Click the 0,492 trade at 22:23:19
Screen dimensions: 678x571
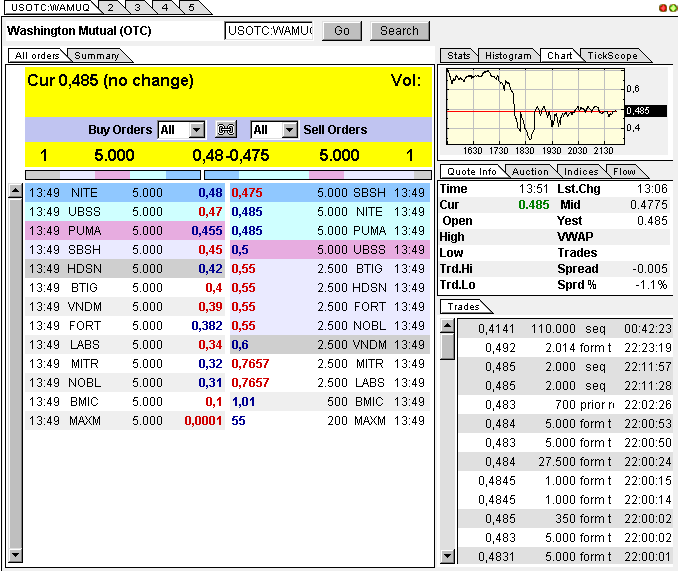[565, 348]
